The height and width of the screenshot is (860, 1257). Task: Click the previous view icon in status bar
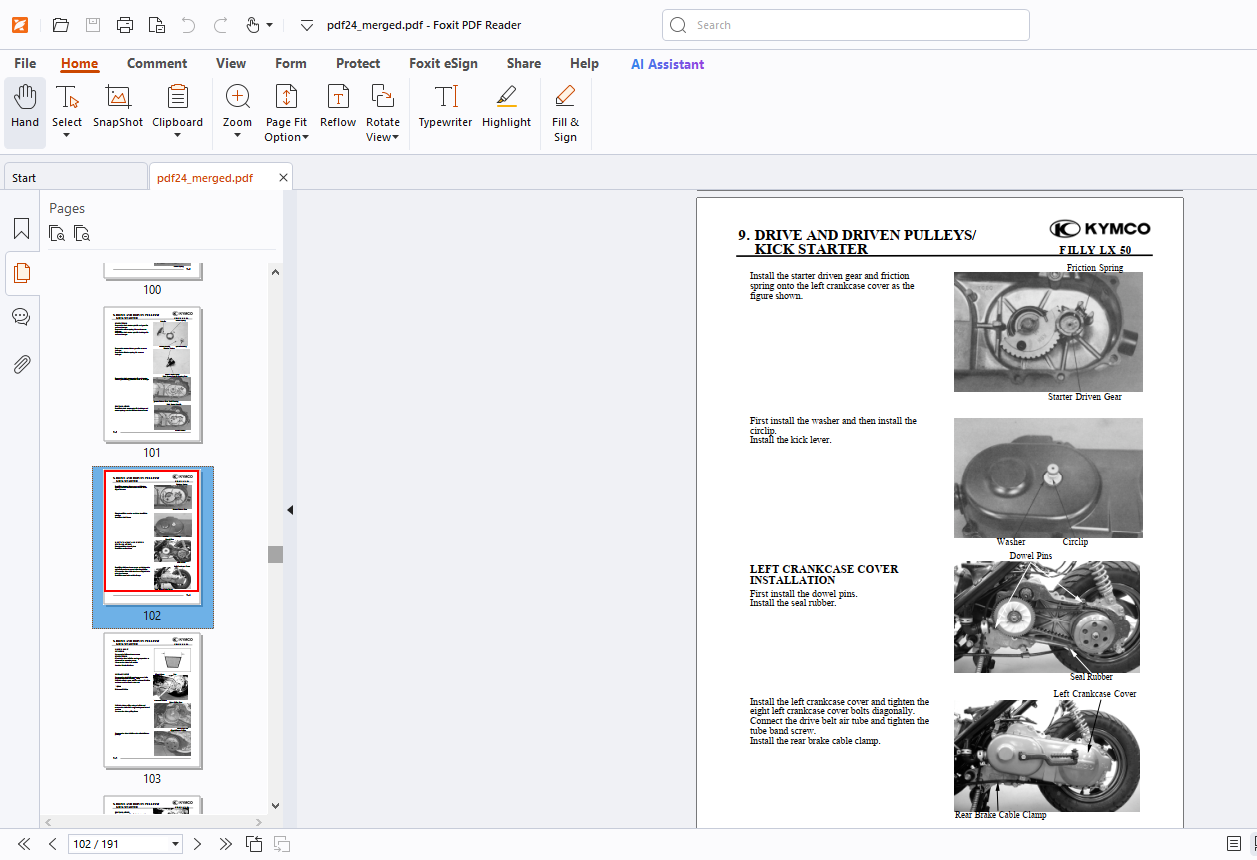click(254, 844)
